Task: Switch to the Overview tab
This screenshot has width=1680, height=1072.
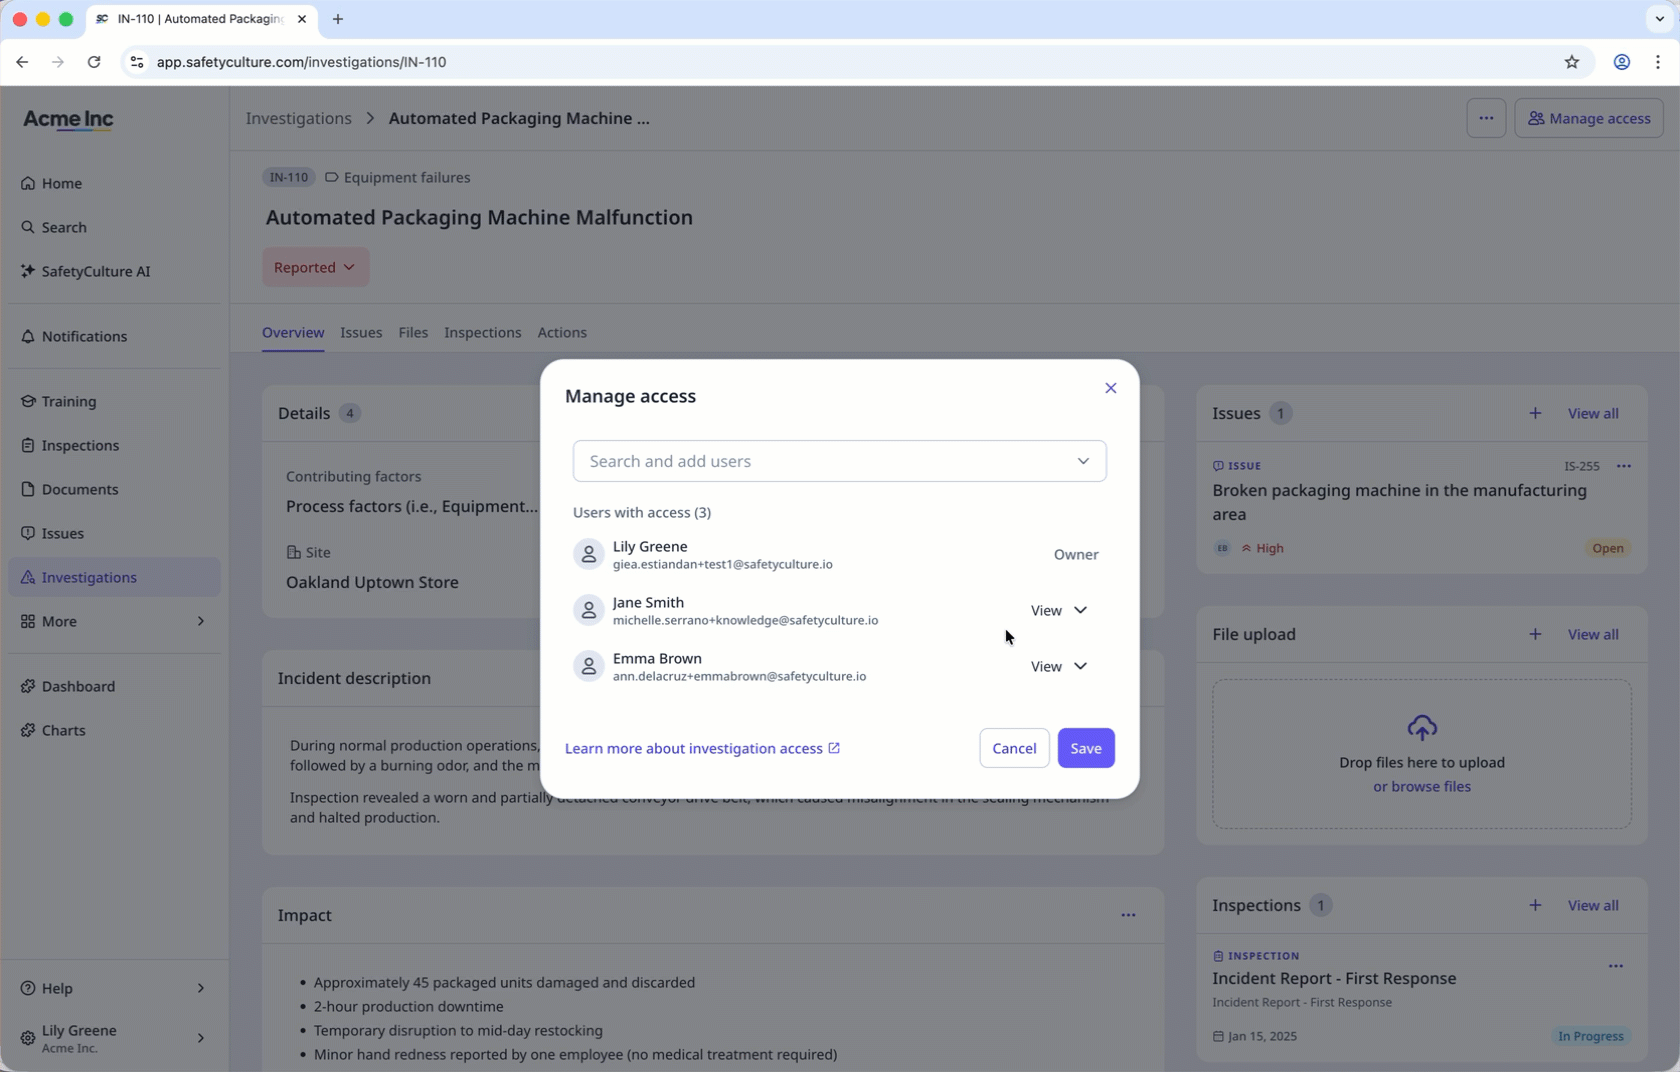Action: (x=293, y=332)
